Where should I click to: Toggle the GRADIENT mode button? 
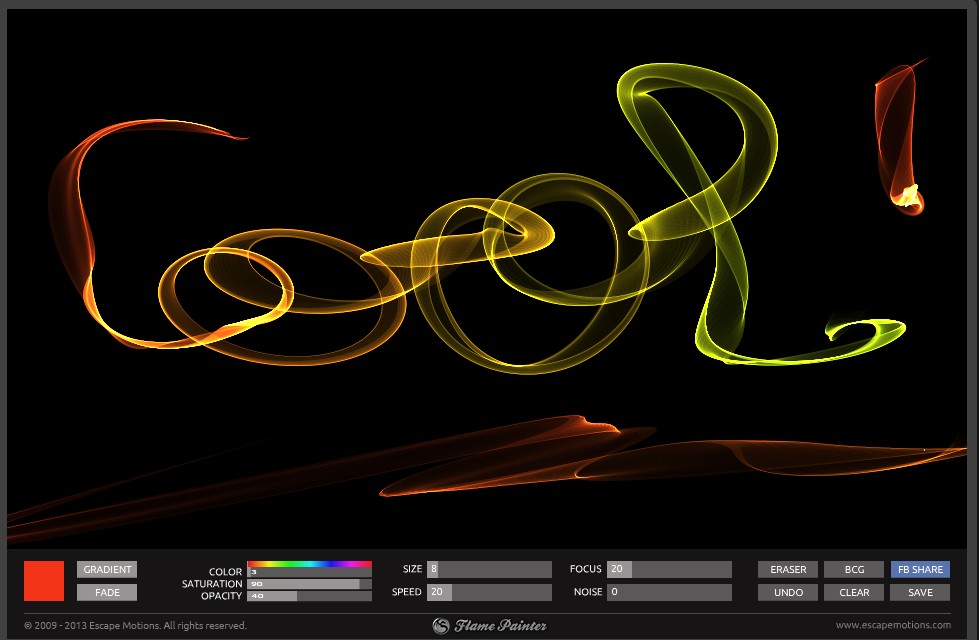[107, 570]
